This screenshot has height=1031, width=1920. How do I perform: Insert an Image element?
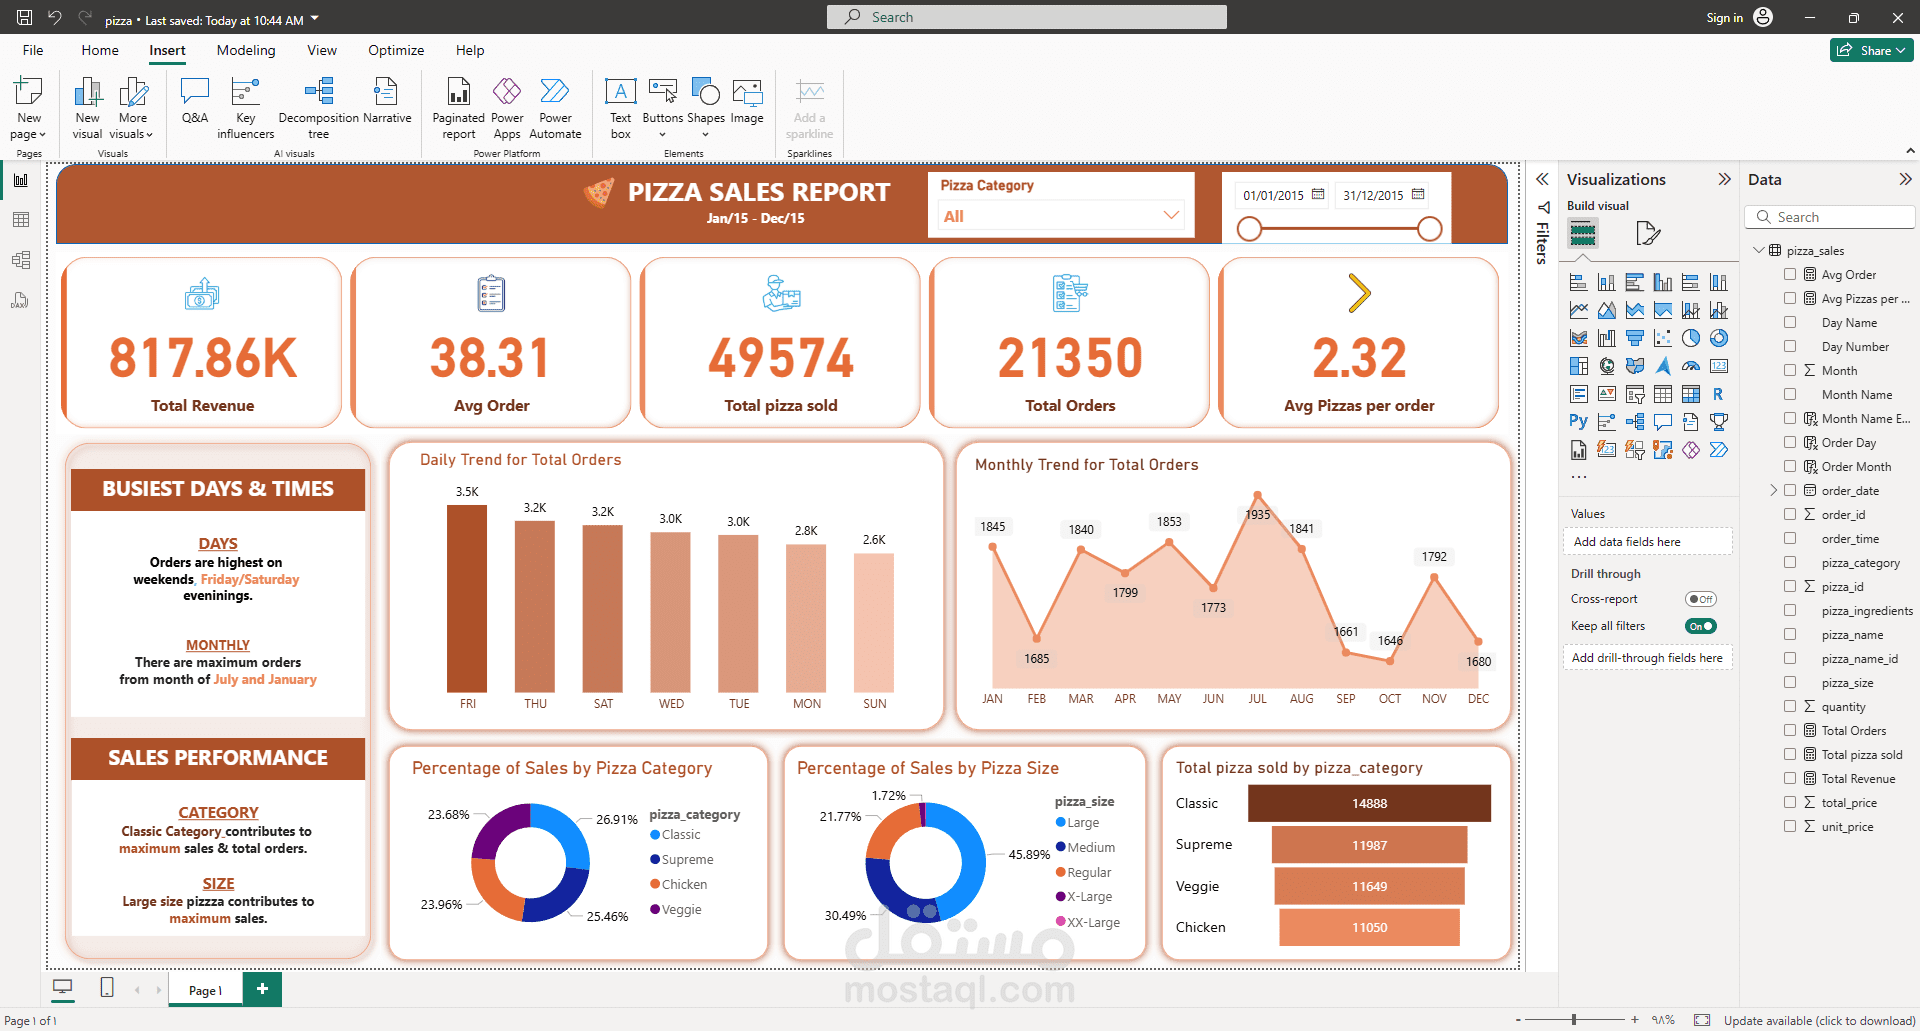point(747,101)
